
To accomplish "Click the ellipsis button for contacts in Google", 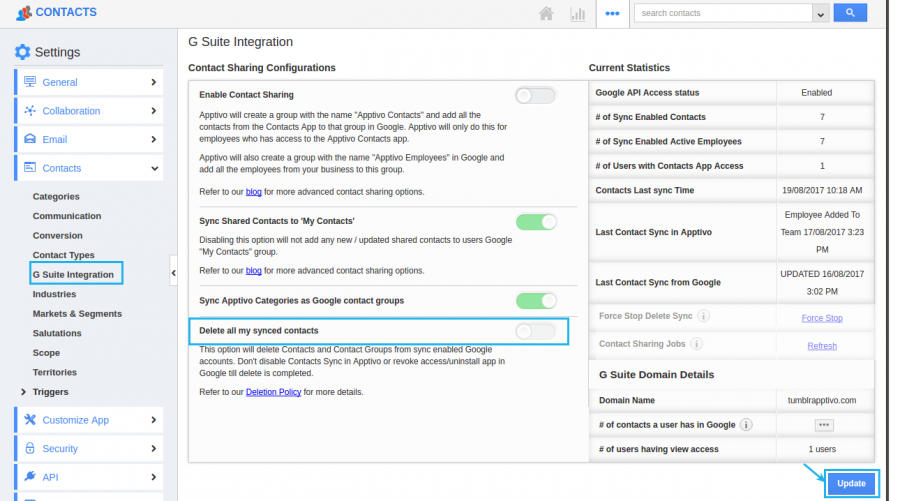I will click(x=824, y=425).
